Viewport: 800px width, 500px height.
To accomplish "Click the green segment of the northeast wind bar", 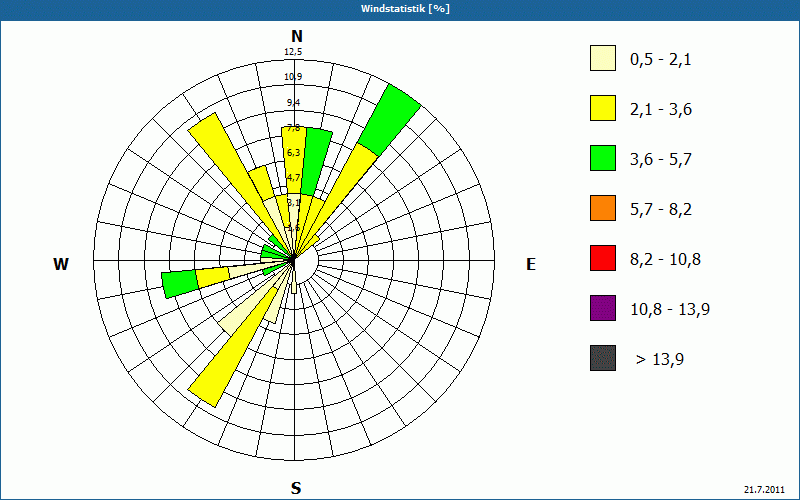I will point(390,120).
